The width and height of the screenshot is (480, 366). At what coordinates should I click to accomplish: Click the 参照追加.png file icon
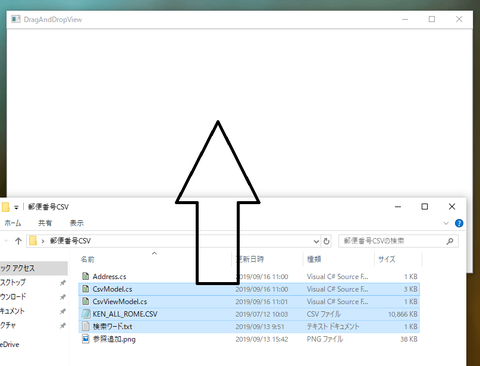coord(86,339)
